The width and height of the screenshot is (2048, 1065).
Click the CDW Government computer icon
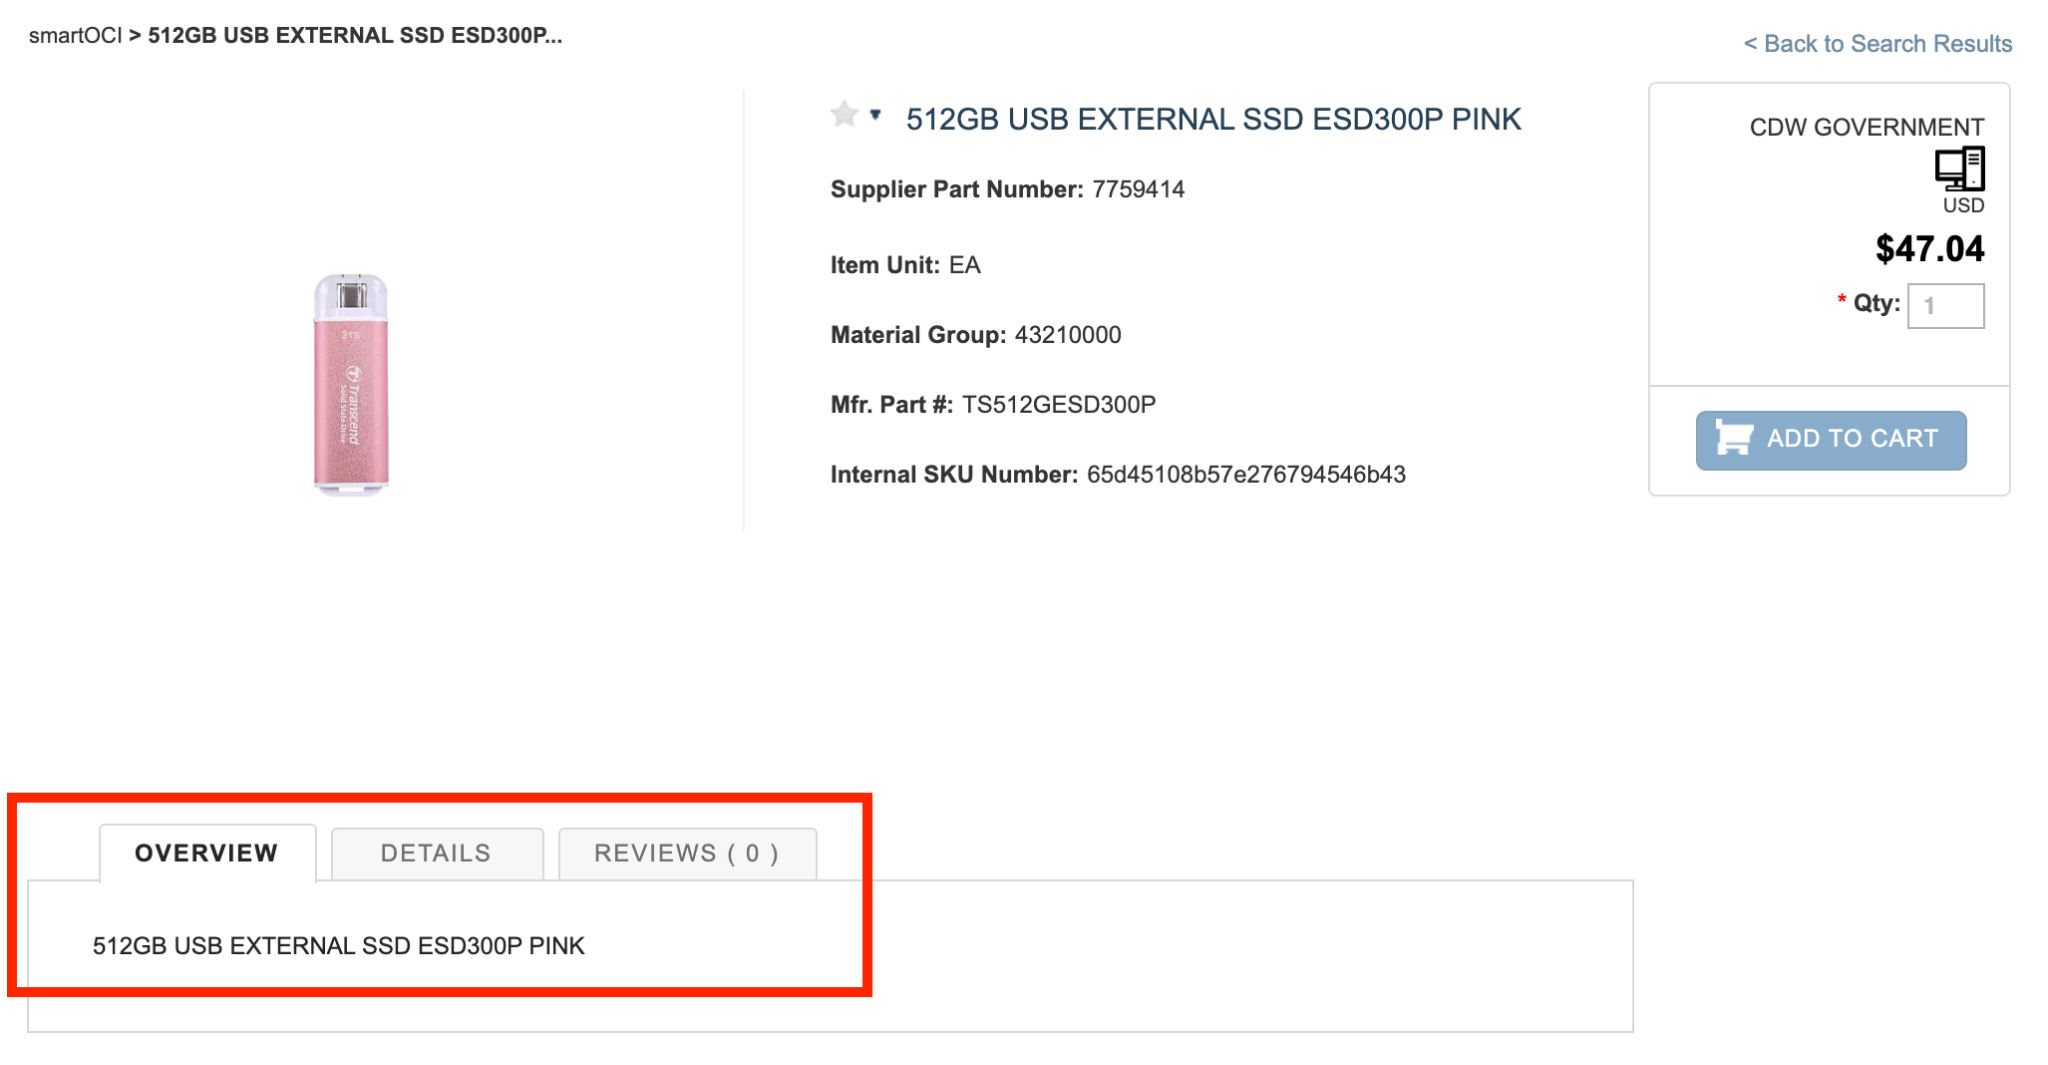pyautogui.click(x=1959, y=168)
